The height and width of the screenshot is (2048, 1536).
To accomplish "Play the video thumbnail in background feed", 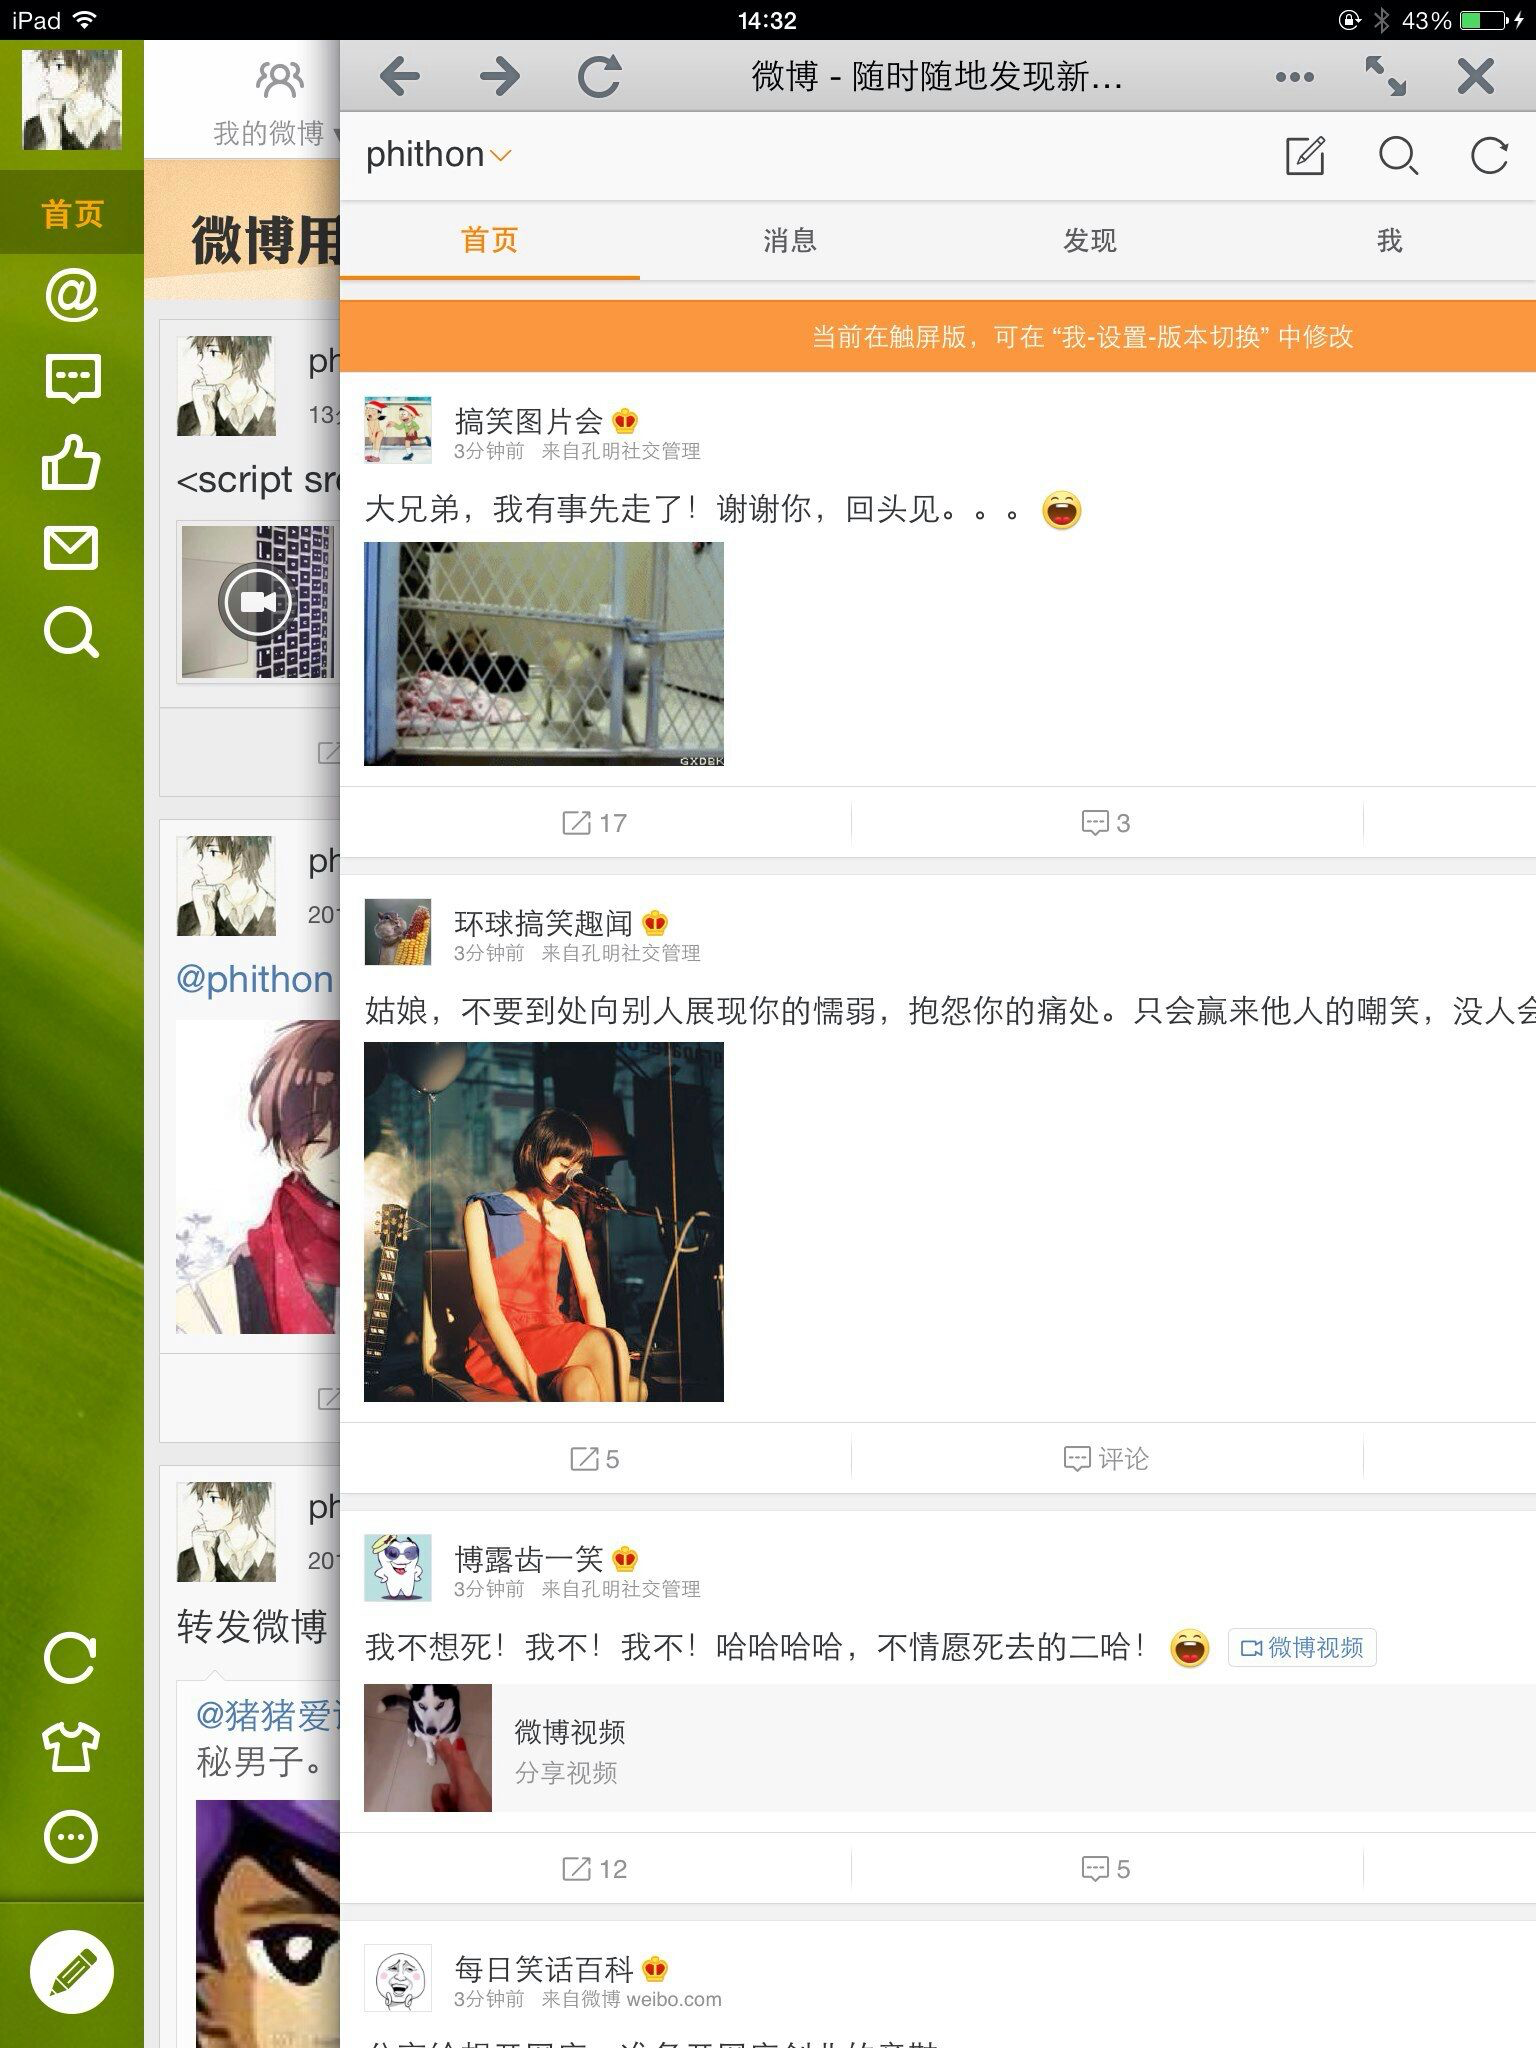I will (258, 602).
